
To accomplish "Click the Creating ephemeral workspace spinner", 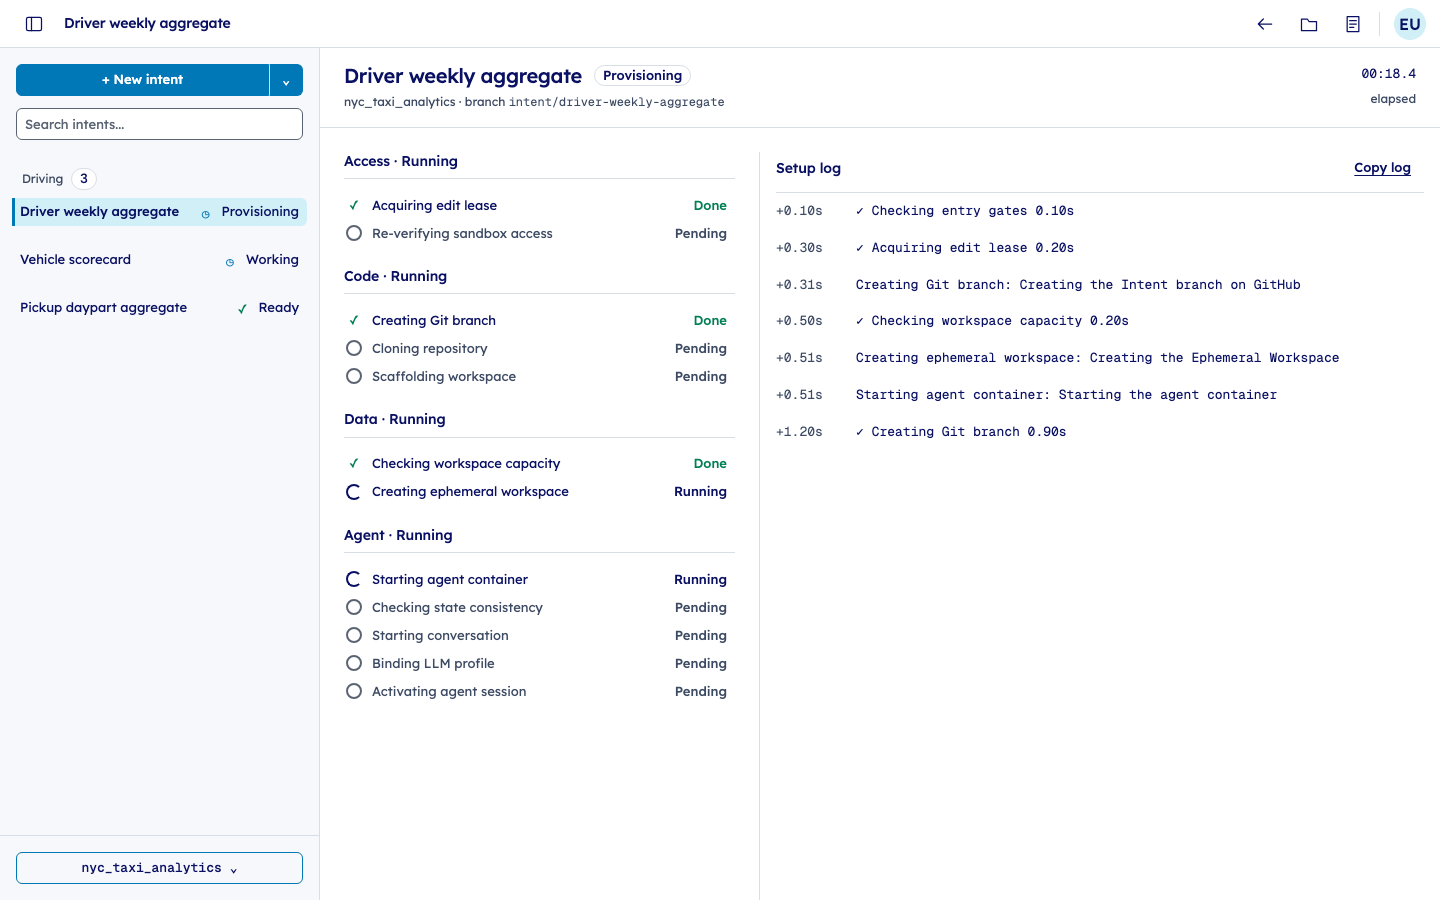I will [353, 492].
